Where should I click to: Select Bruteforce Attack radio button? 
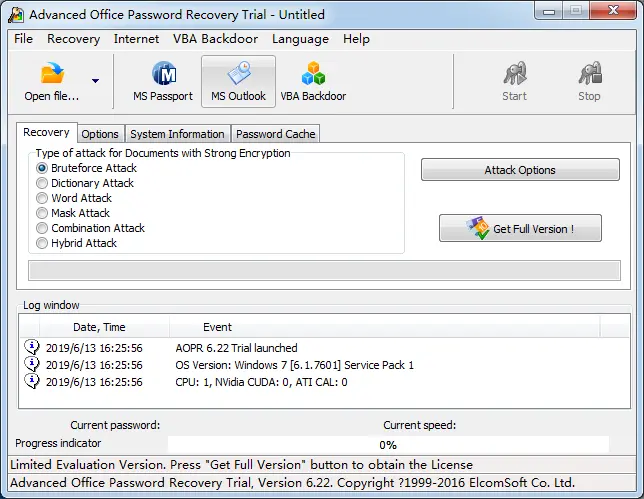[41, 168]
